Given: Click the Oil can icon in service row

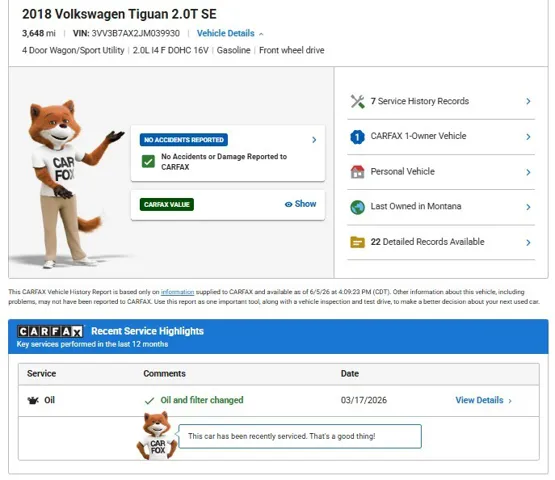Looking at the screenshot, I should (x=33, y=400).
